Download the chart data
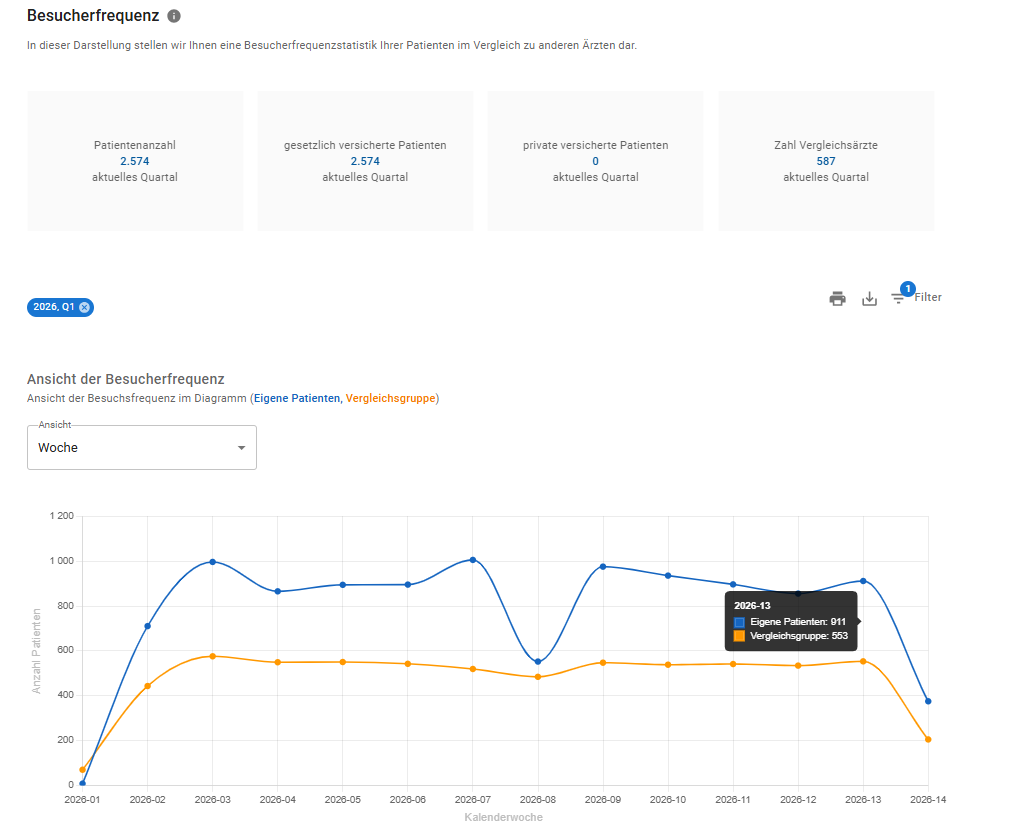The width and height of the screenshot is (1030, 836). 869,299
